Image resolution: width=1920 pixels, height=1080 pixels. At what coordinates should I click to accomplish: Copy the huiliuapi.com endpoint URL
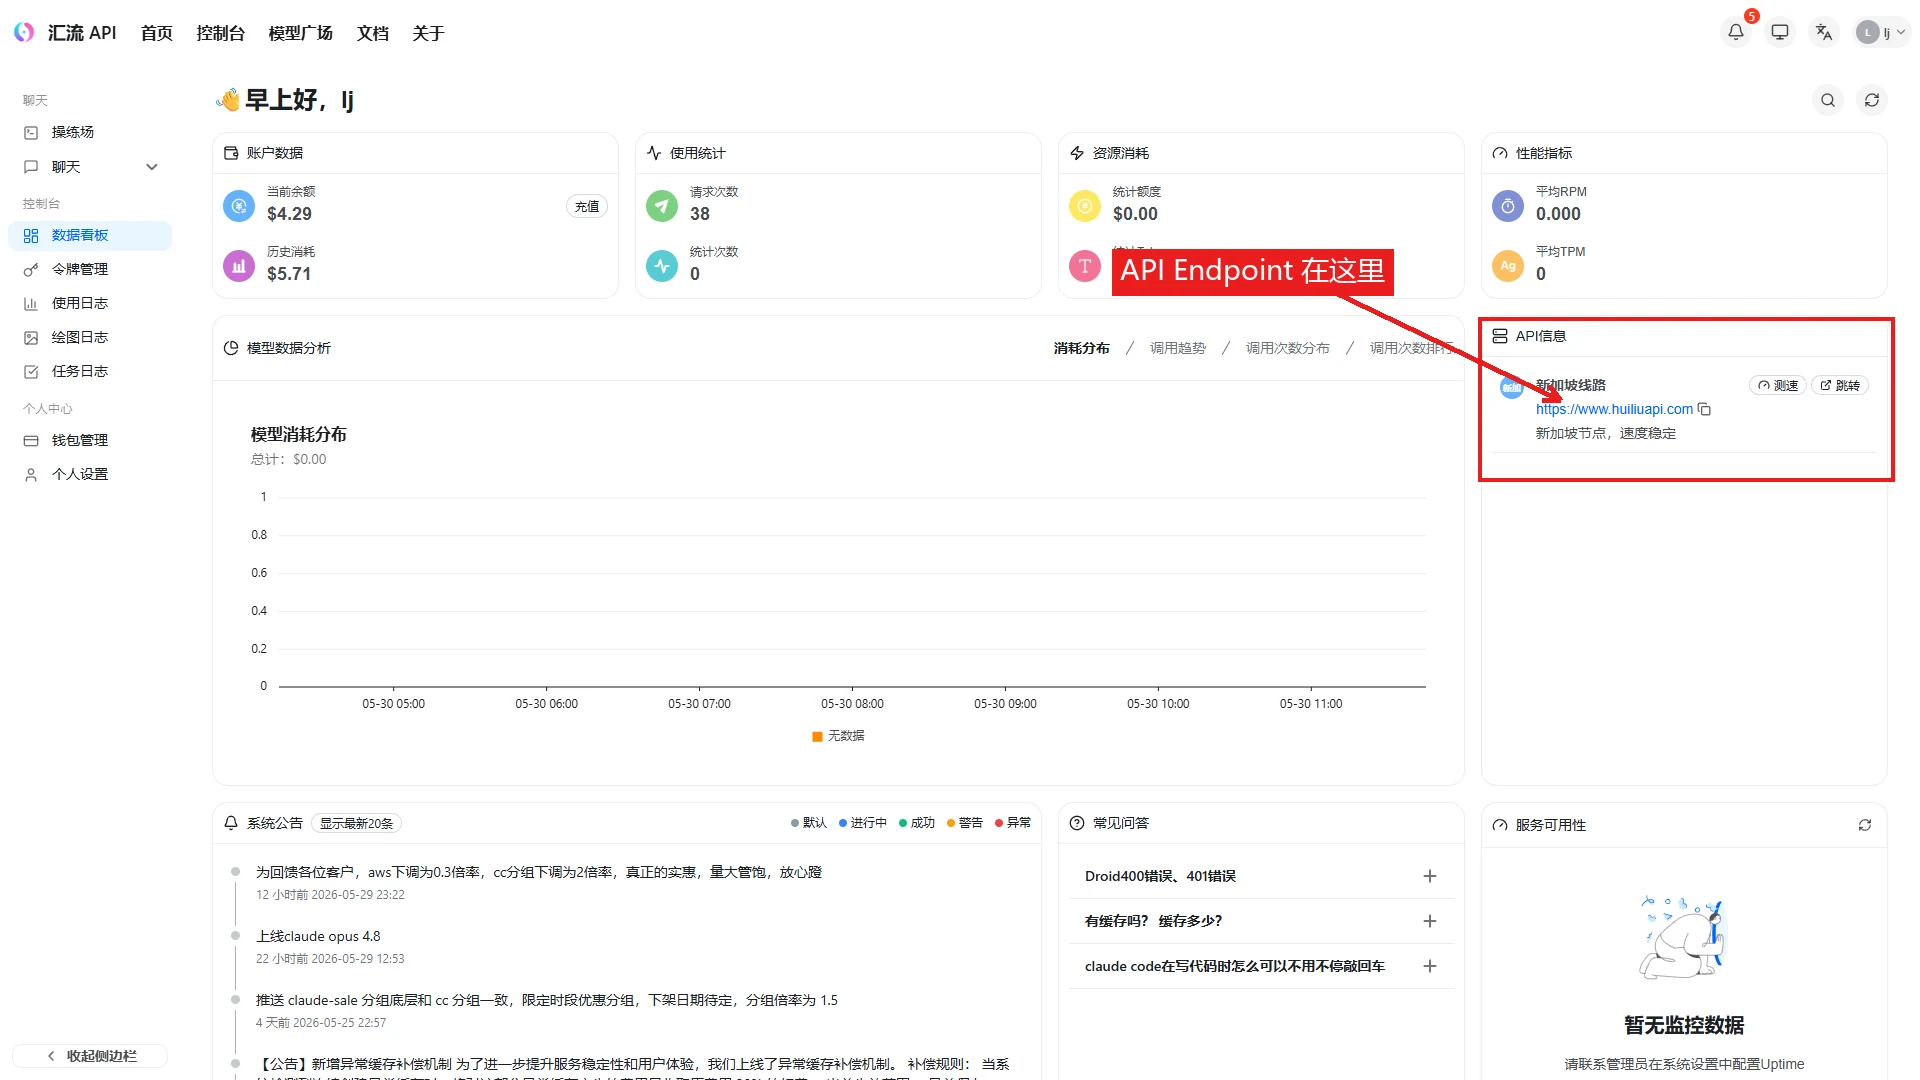click(1705, 409)
